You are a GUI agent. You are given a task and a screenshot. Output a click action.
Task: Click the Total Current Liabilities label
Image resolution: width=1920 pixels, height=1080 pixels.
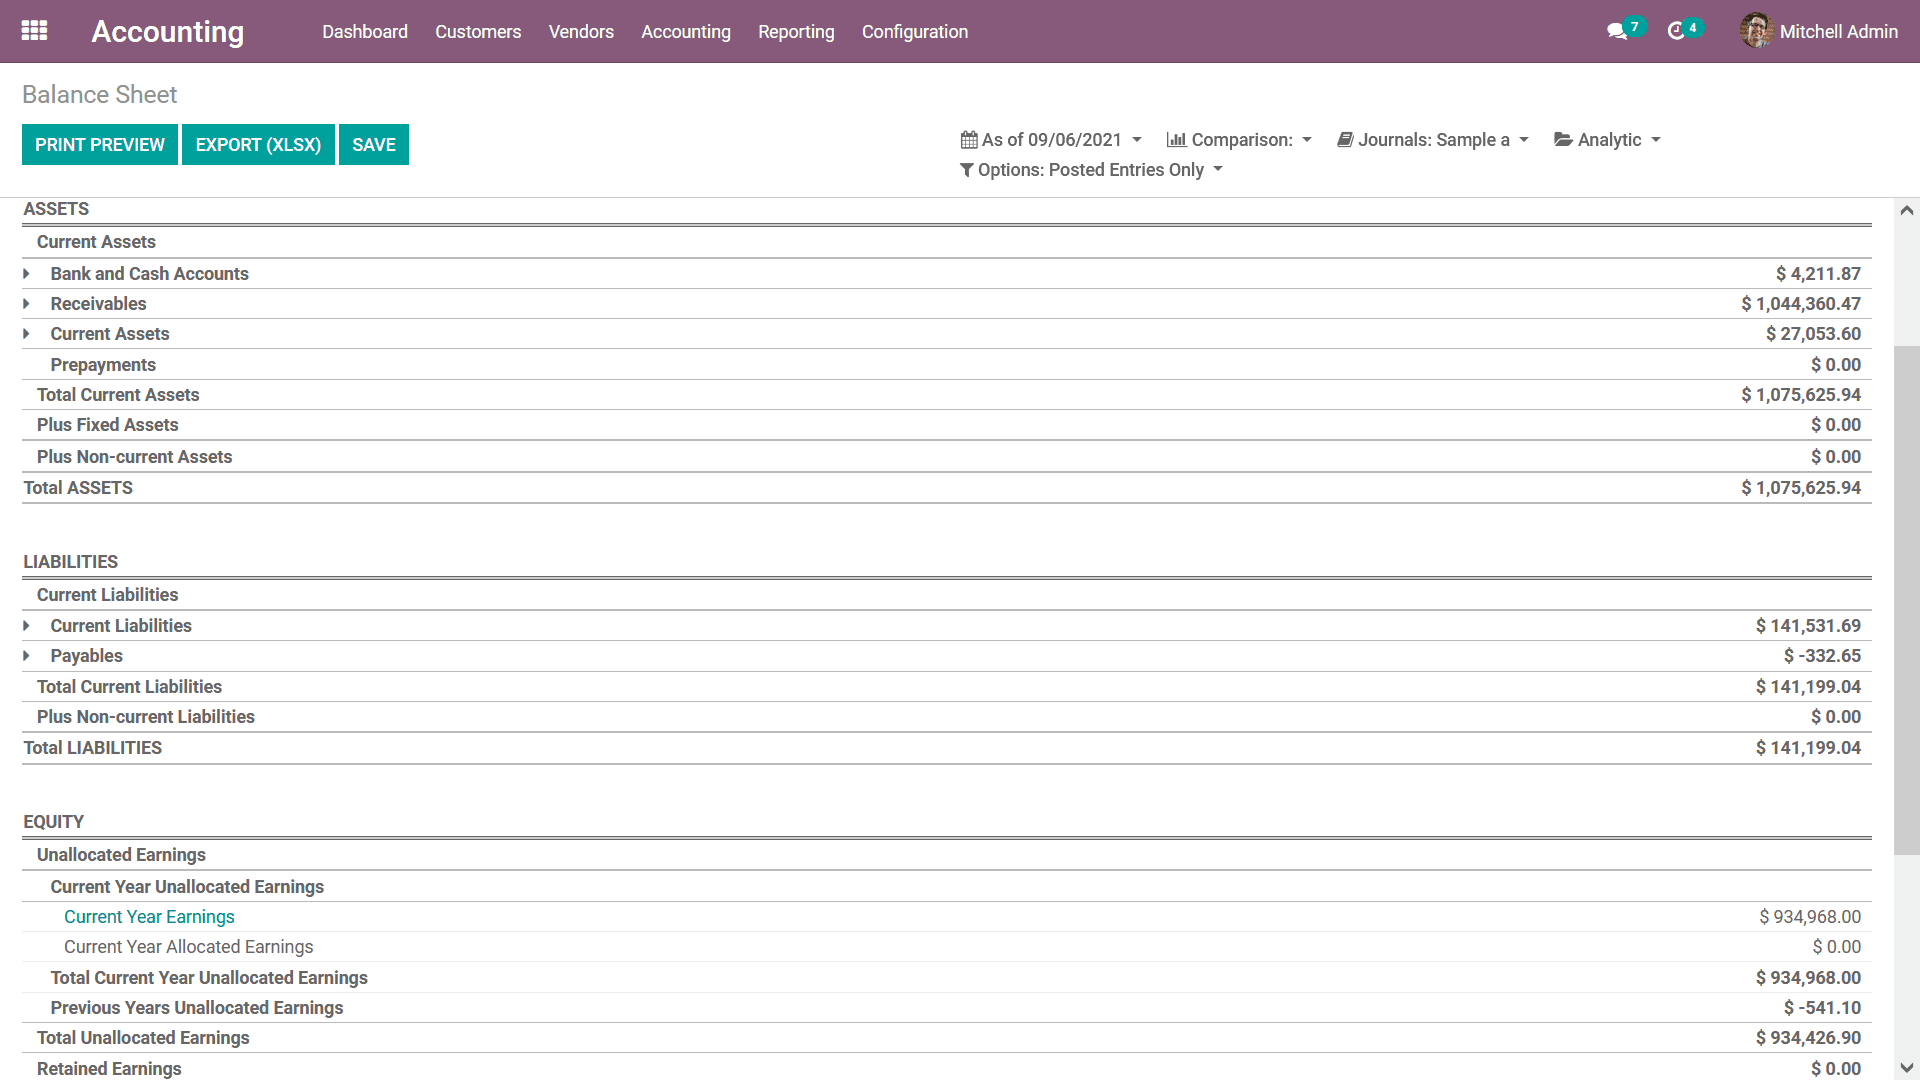pos(129,687)
